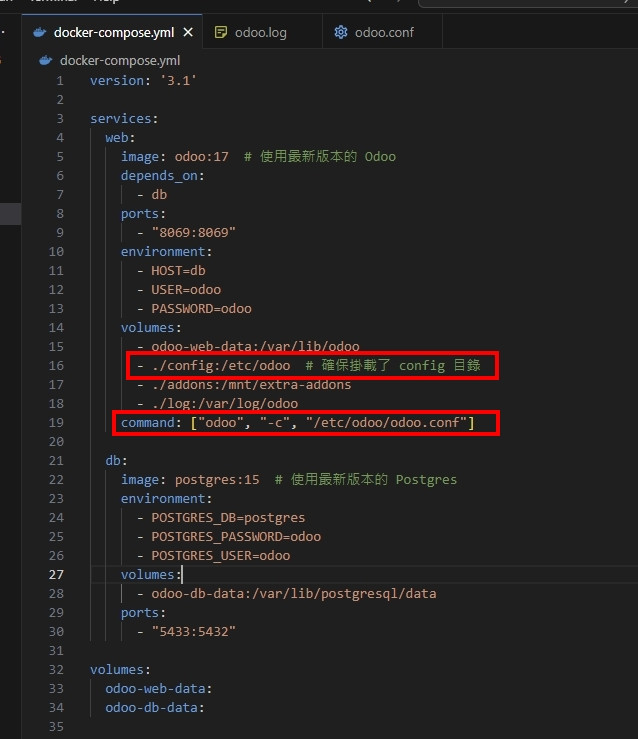
Task: Close the docker-compose.yml tab
Action: [188, 33]
